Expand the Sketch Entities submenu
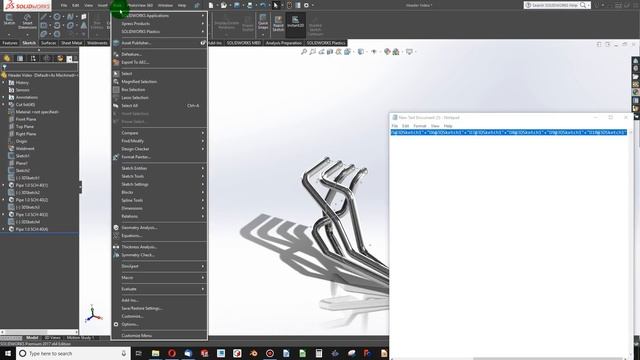This screenshot has width=640, height=360. click(159, 169)
